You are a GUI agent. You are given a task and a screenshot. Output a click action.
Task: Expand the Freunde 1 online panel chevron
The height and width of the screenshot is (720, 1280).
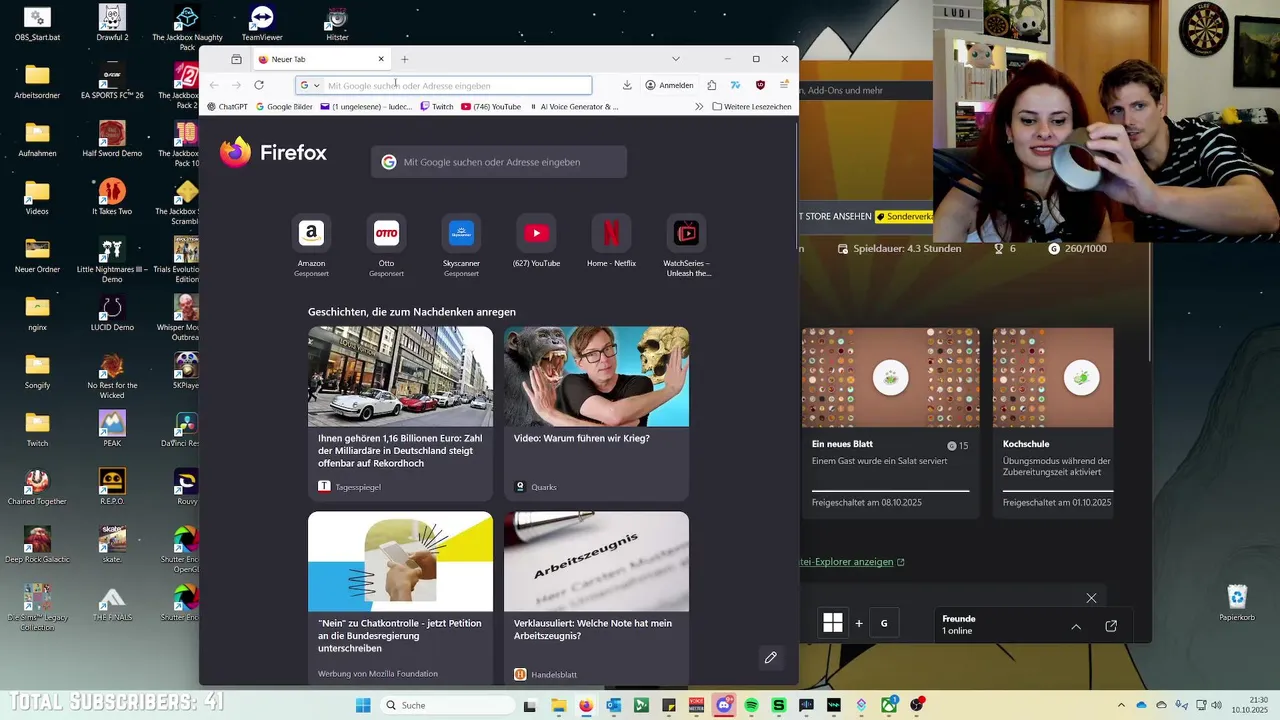[1076, 626]
